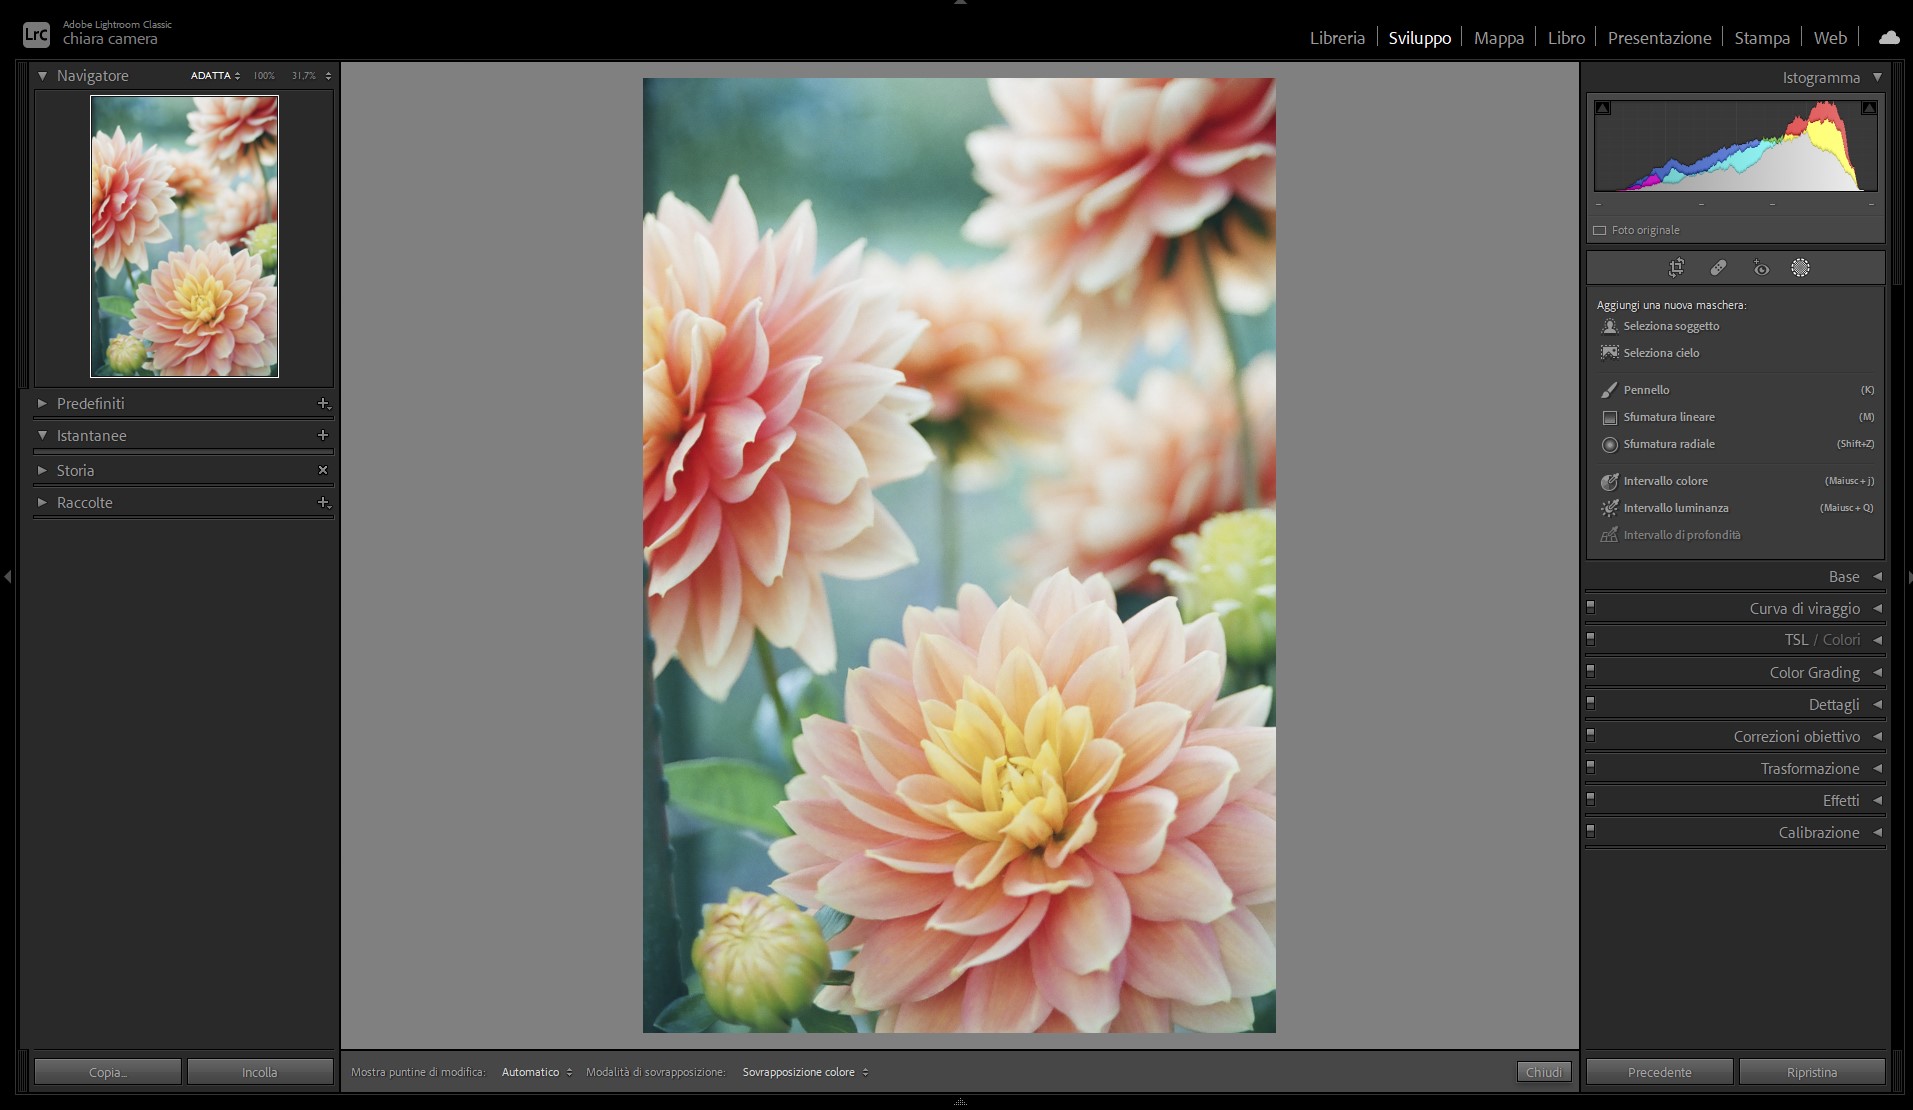Select the red eye correction tool
Image resolution: width=1913 pixels, height=1110 pixels.
tap(1761, 267)
